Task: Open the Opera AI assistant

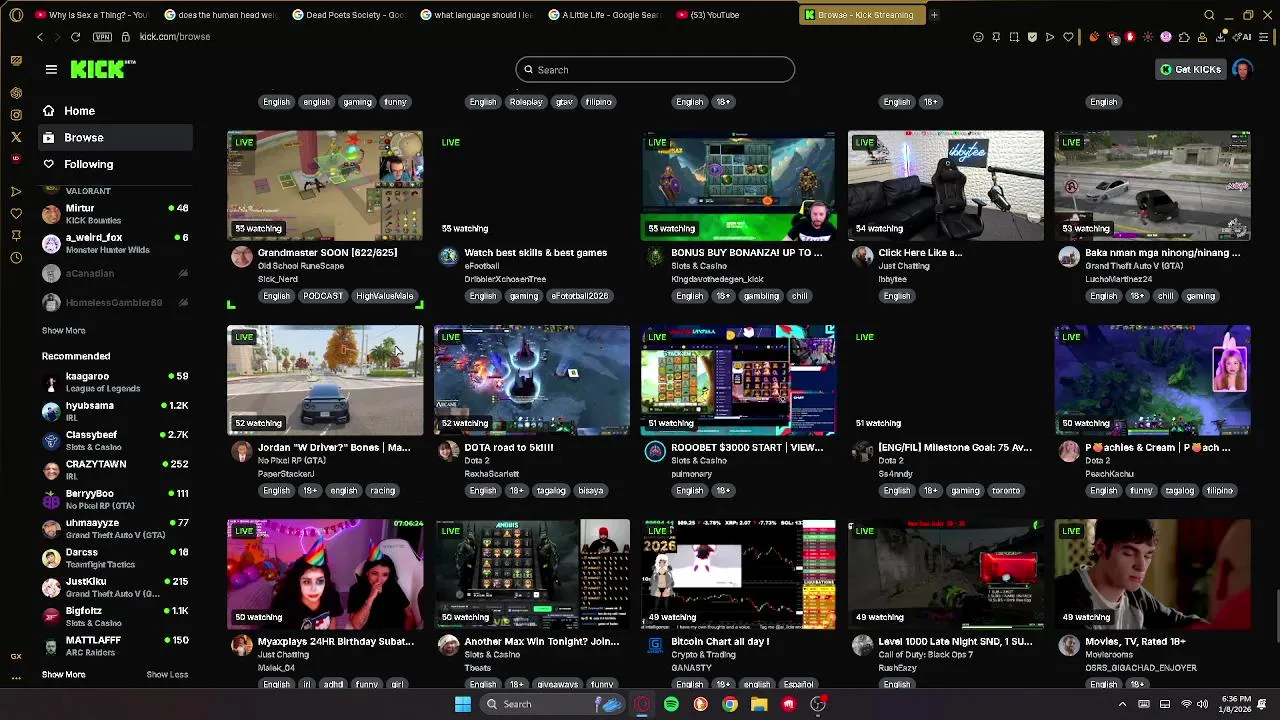Action: [x=1243, y=37]
